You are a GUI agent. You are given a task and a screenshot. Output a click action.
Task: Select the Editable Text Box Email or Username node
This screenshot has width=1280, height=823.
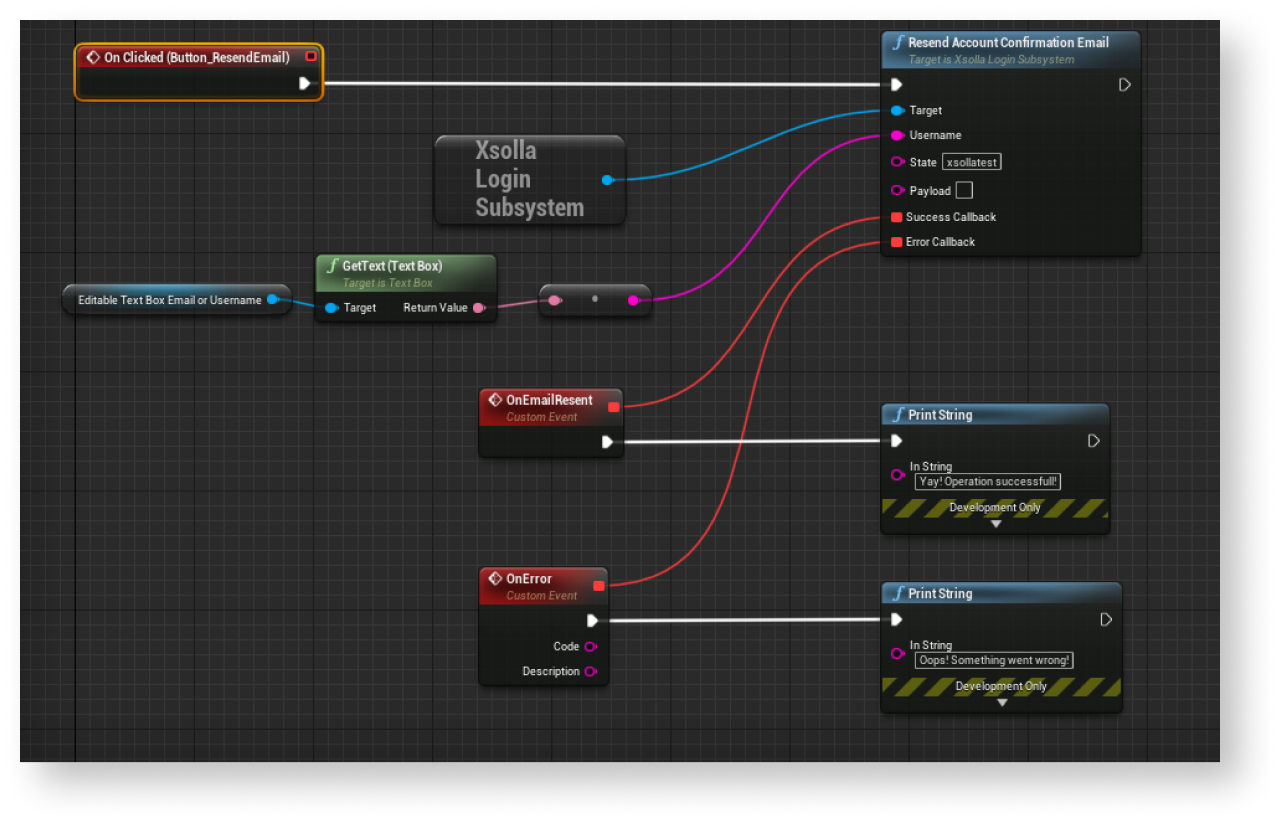pyautogui.click(x=170, y=300)
